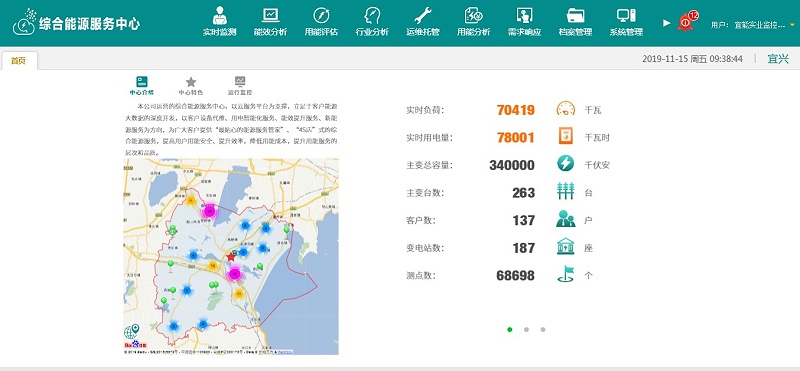Click the orange value 70419

(x=516, y=110)
